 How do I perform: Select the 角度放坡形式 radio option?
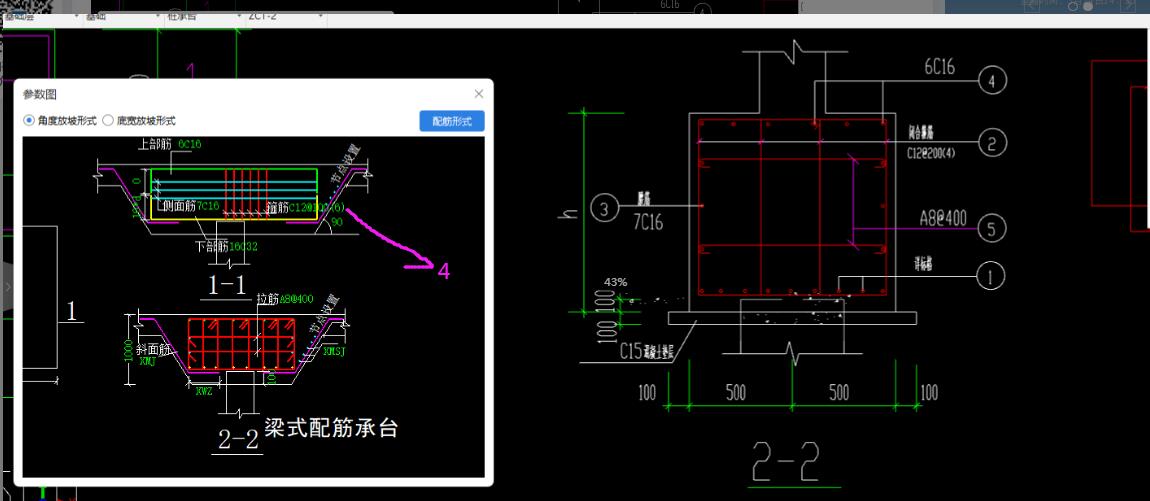click(x=59, y=121)
